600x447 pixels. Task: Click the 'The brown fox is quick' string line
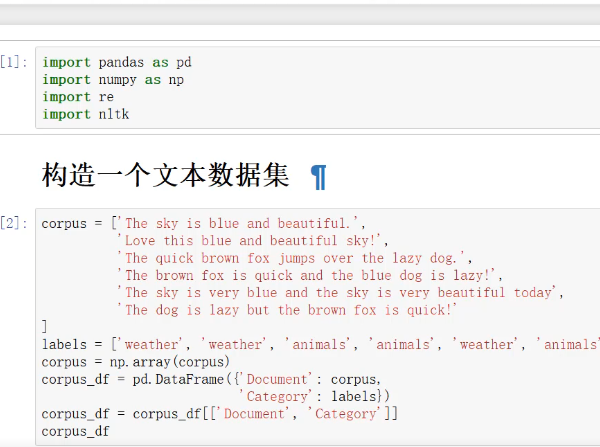[x=310, y=275]
